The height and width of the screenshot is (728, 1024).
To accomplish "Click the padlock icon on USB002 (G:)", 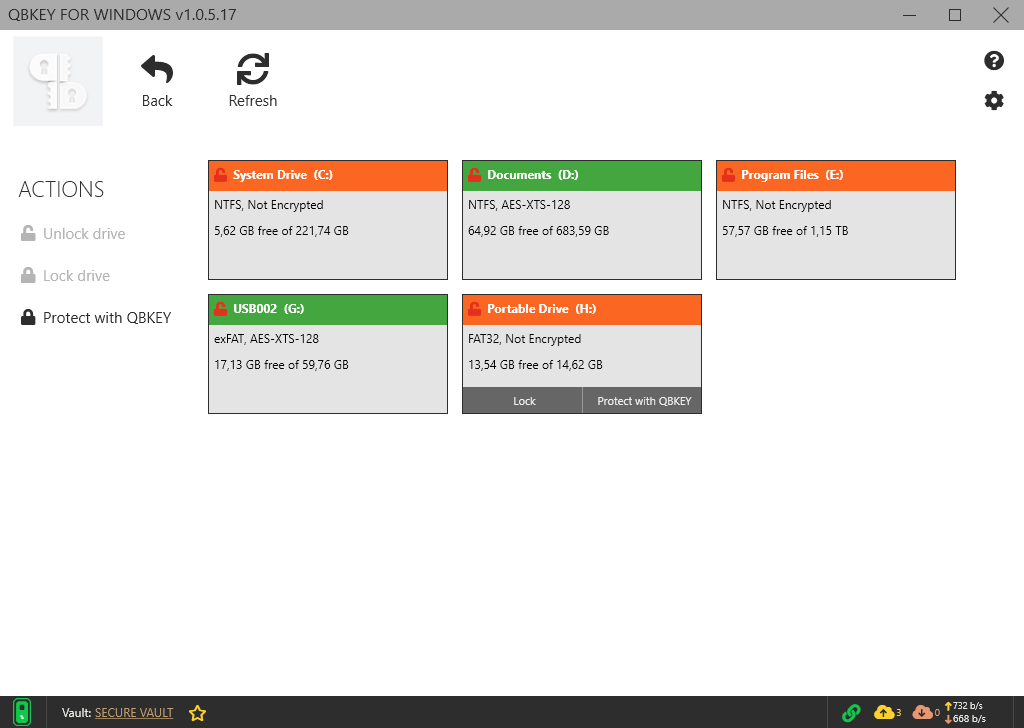I will 221,309.
